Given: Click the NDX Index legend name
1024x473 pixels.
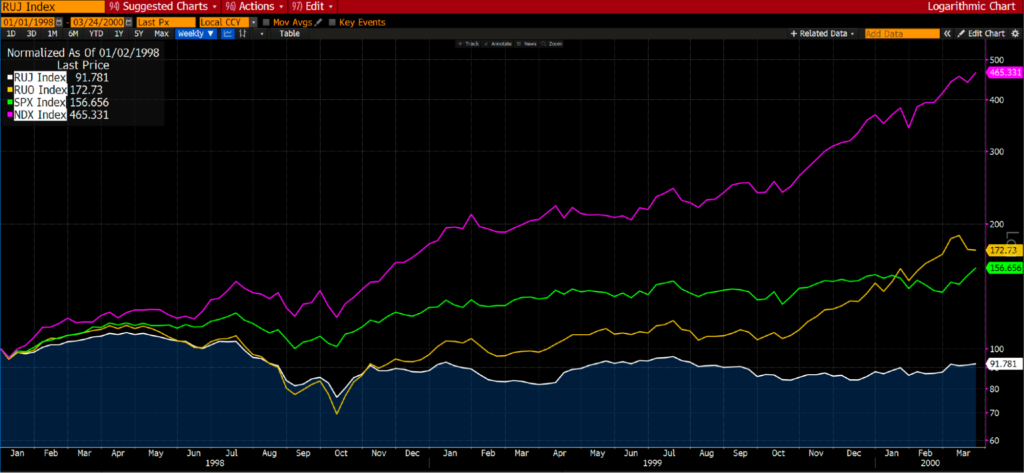Looking at the screenshot, I should click(x=38, y=115).
